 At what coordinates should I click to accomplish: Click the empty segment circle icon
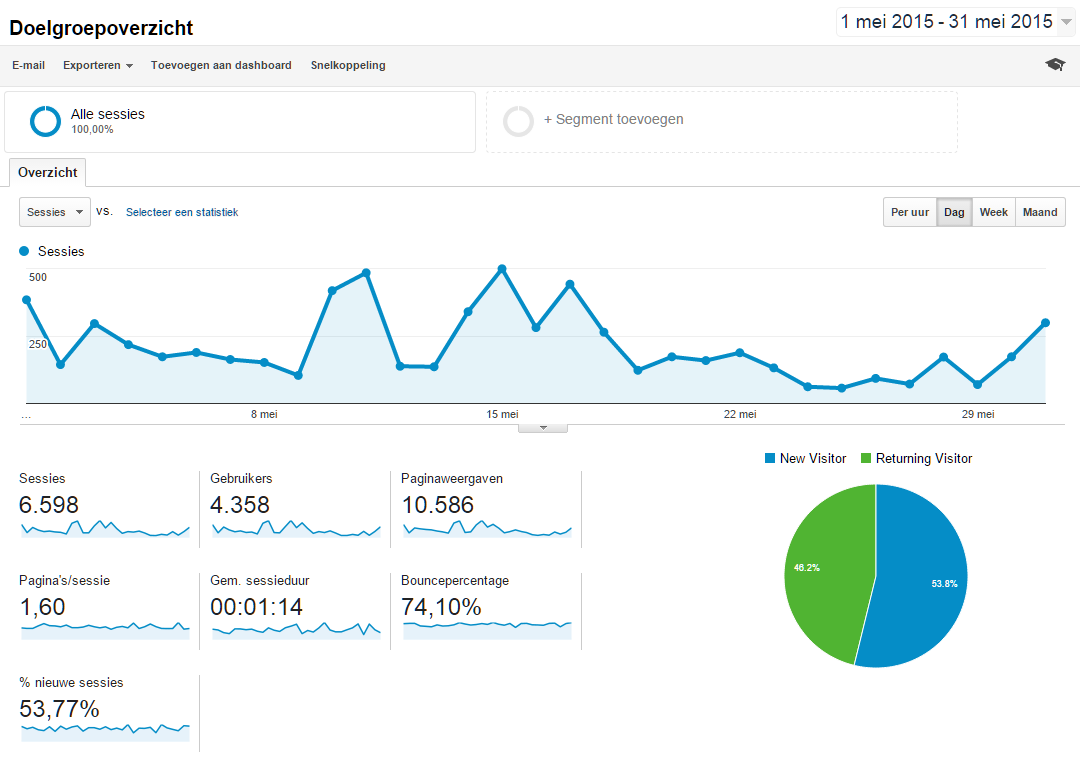tap(519, 121)
